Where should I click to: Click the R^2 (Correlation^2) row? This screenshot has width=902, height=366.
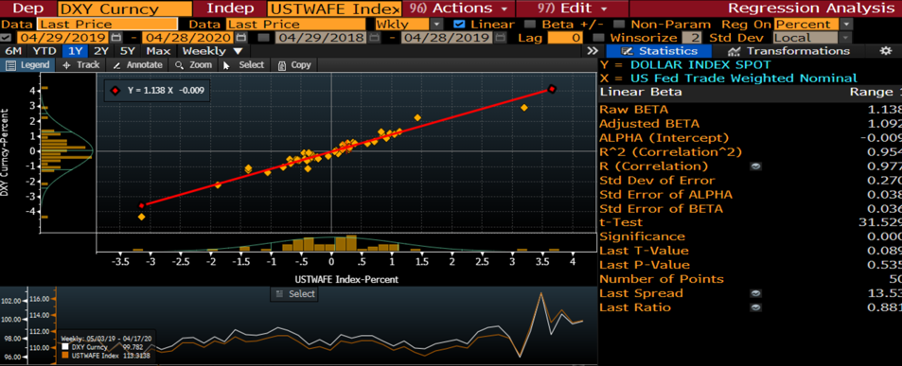click(750, 152)
